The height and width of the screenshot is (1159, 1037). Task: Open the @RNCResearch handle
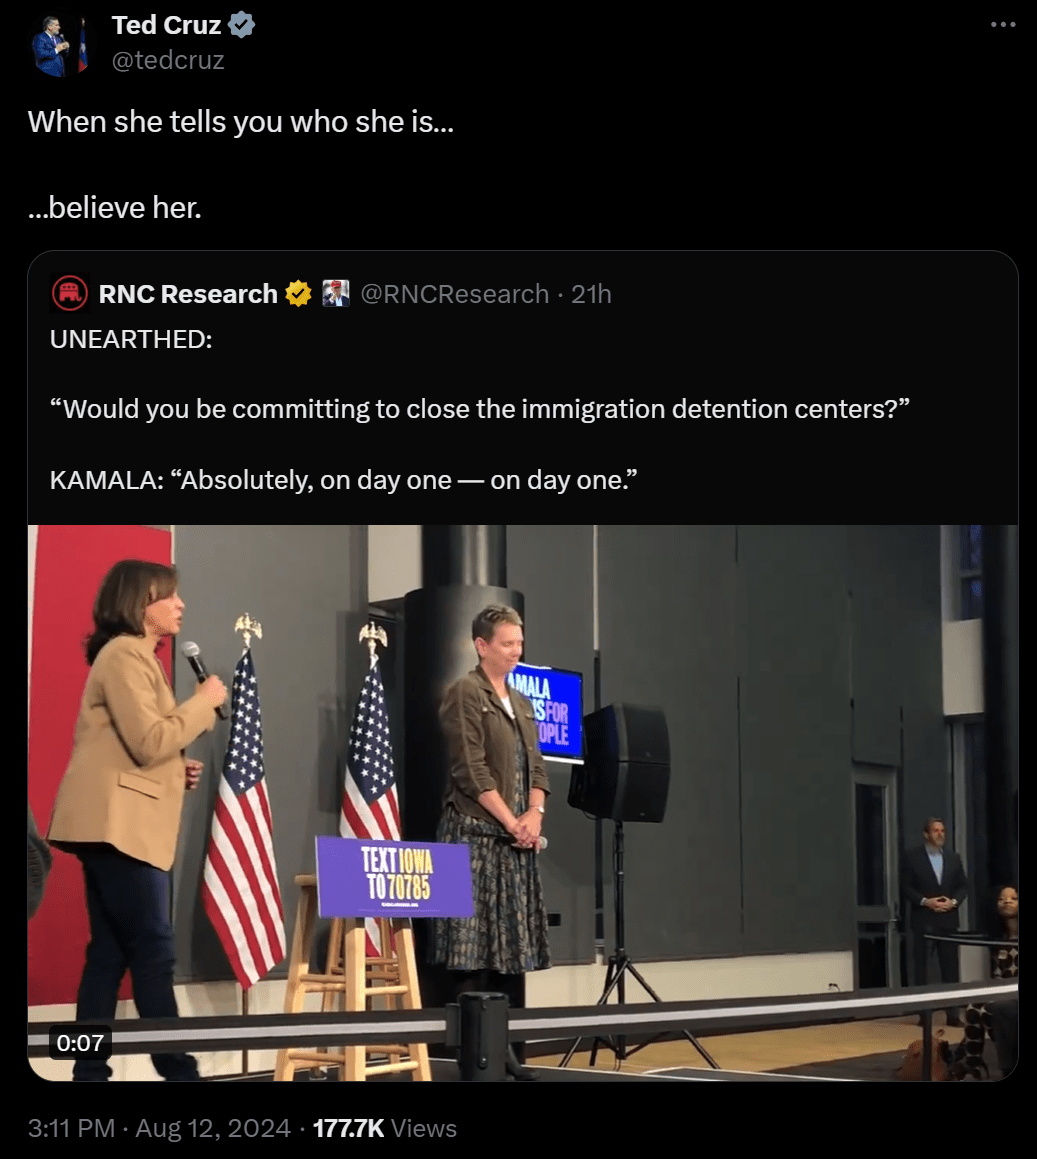455,293
